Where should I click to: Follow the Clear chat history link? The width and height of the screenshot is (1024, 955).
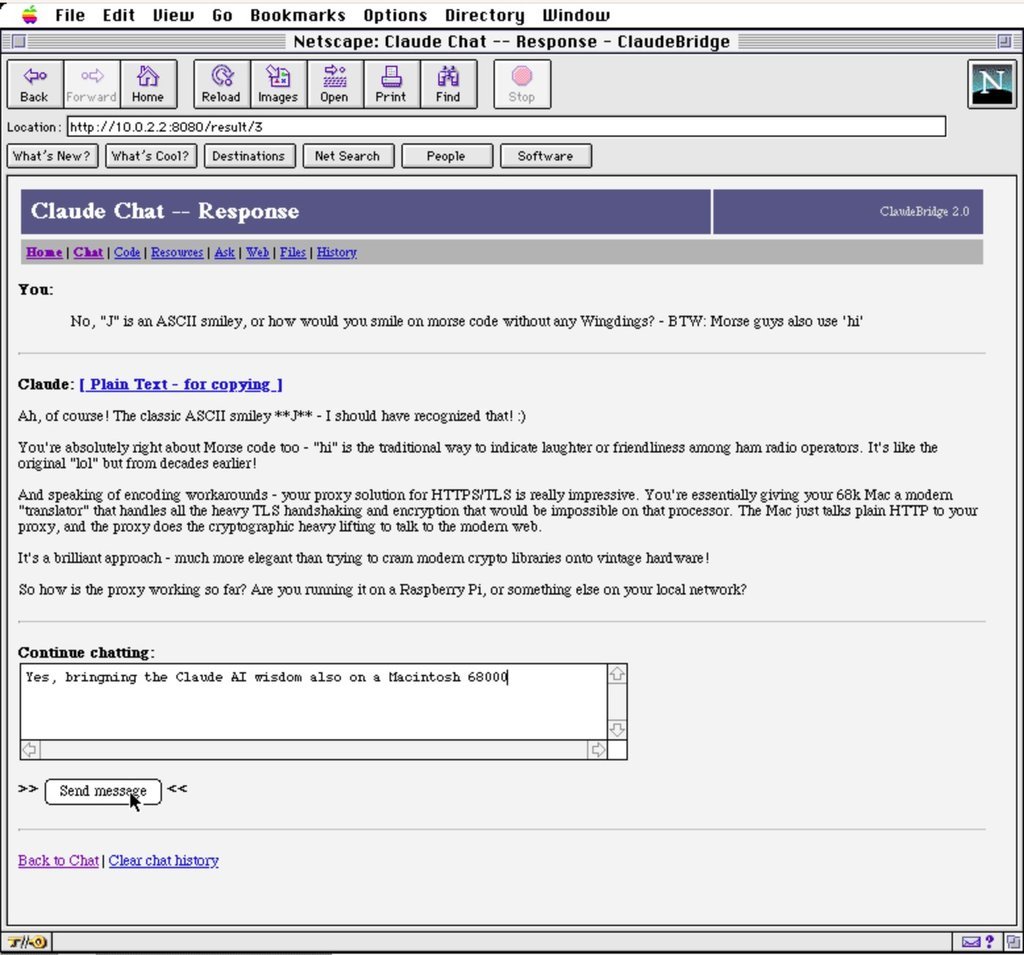pos(163,860)
